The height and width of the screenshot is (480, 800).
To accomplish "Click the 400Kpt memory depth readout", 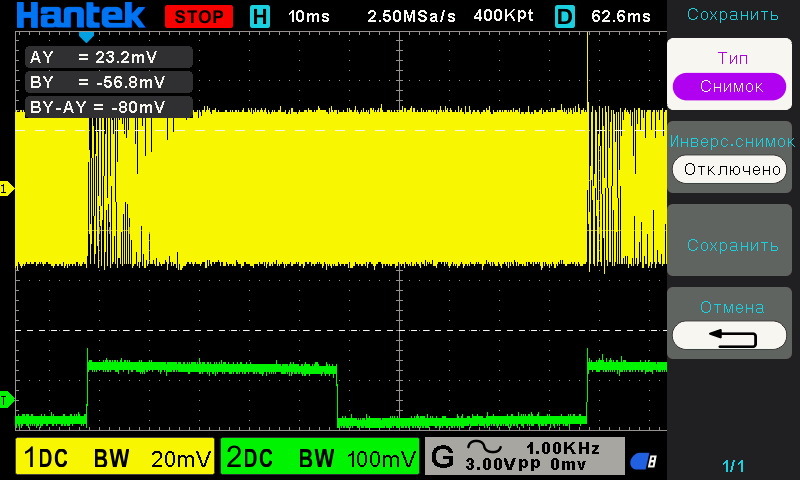I will [503, 16].
